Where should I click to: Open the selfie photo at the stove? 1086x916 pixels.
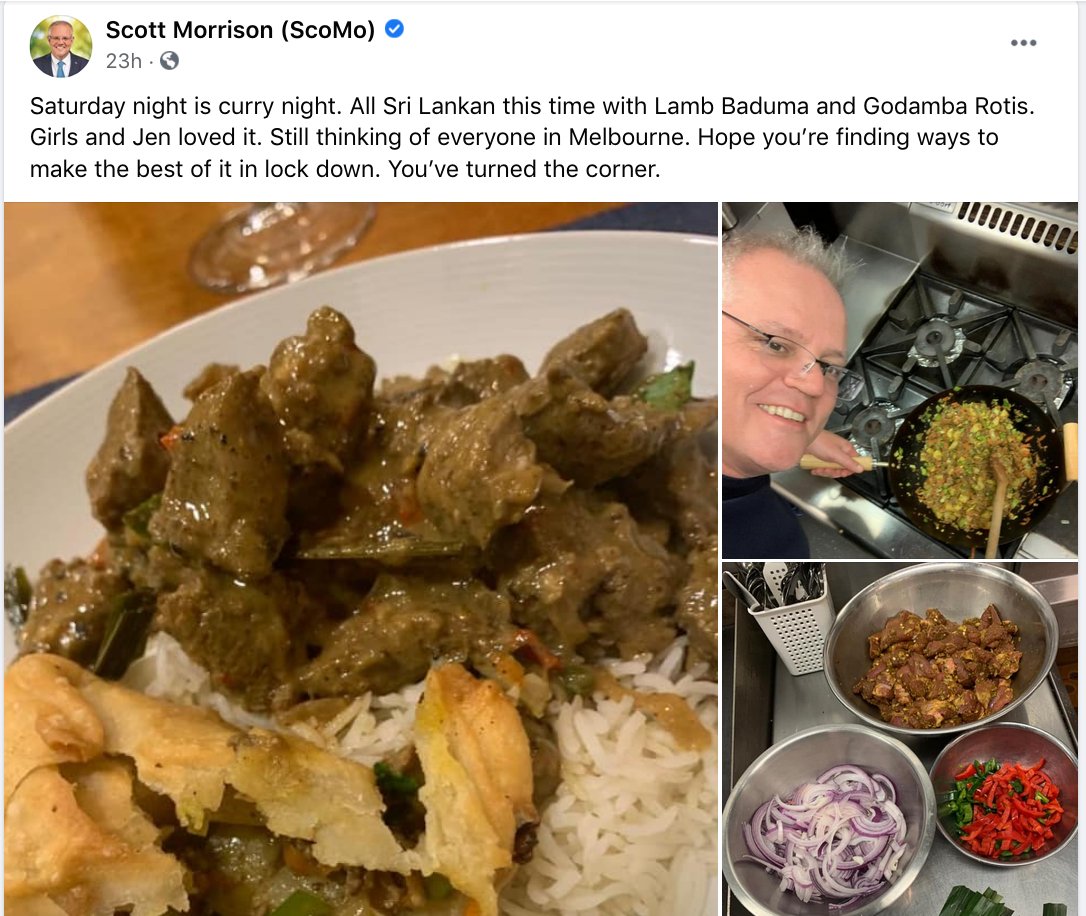(x=900, y=380)
